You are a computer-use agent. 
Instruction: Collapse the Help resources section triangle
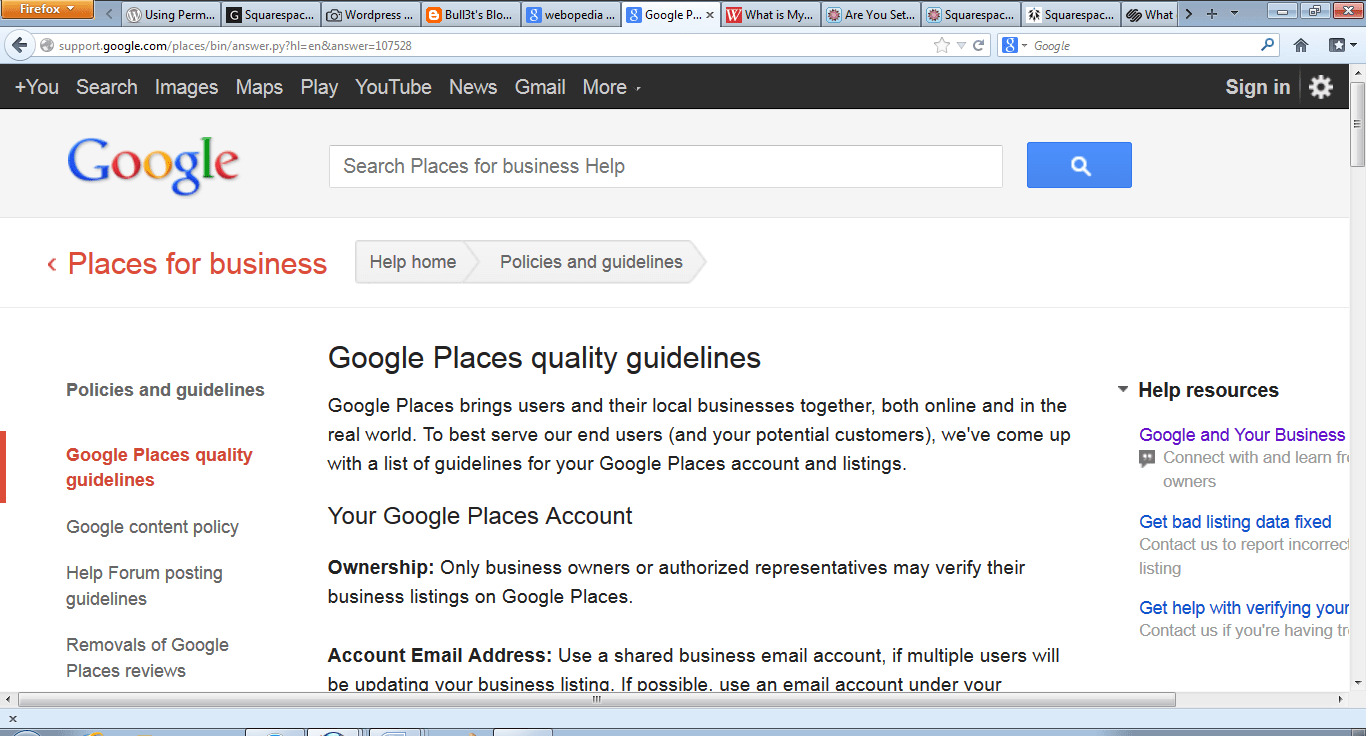pos(1123,390)
